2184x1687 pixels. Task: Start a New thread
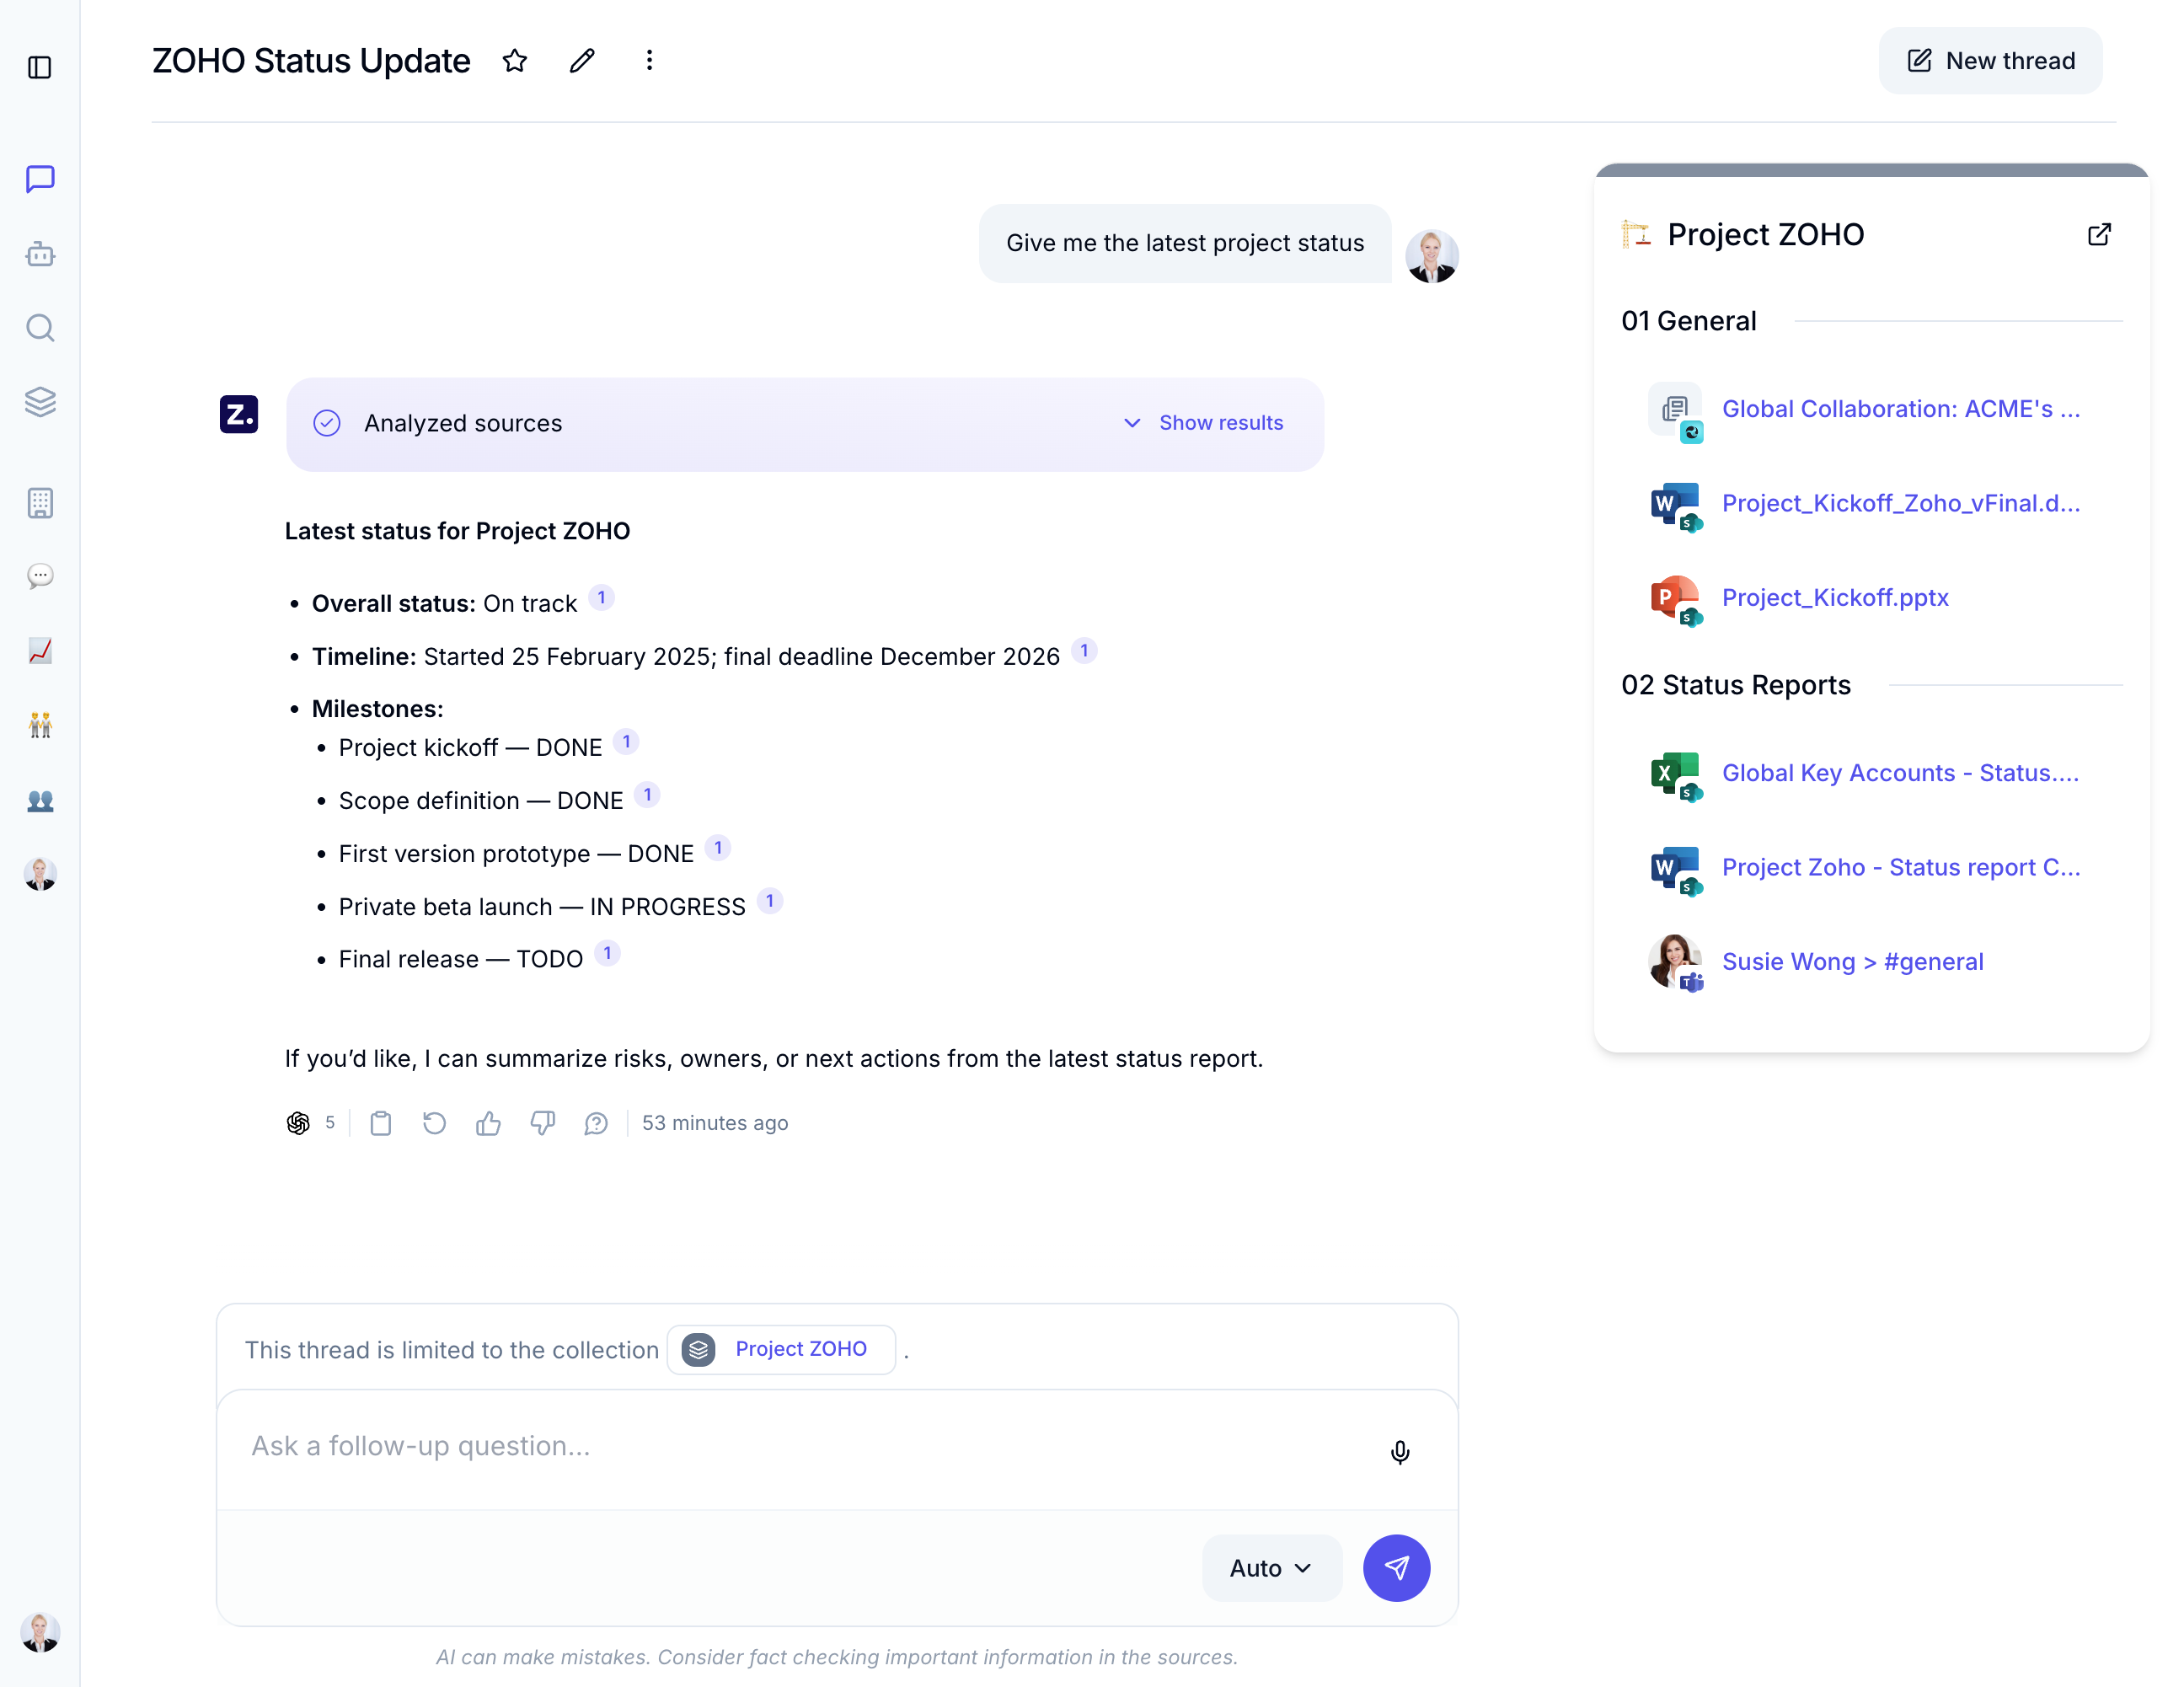click(1990, 61)
